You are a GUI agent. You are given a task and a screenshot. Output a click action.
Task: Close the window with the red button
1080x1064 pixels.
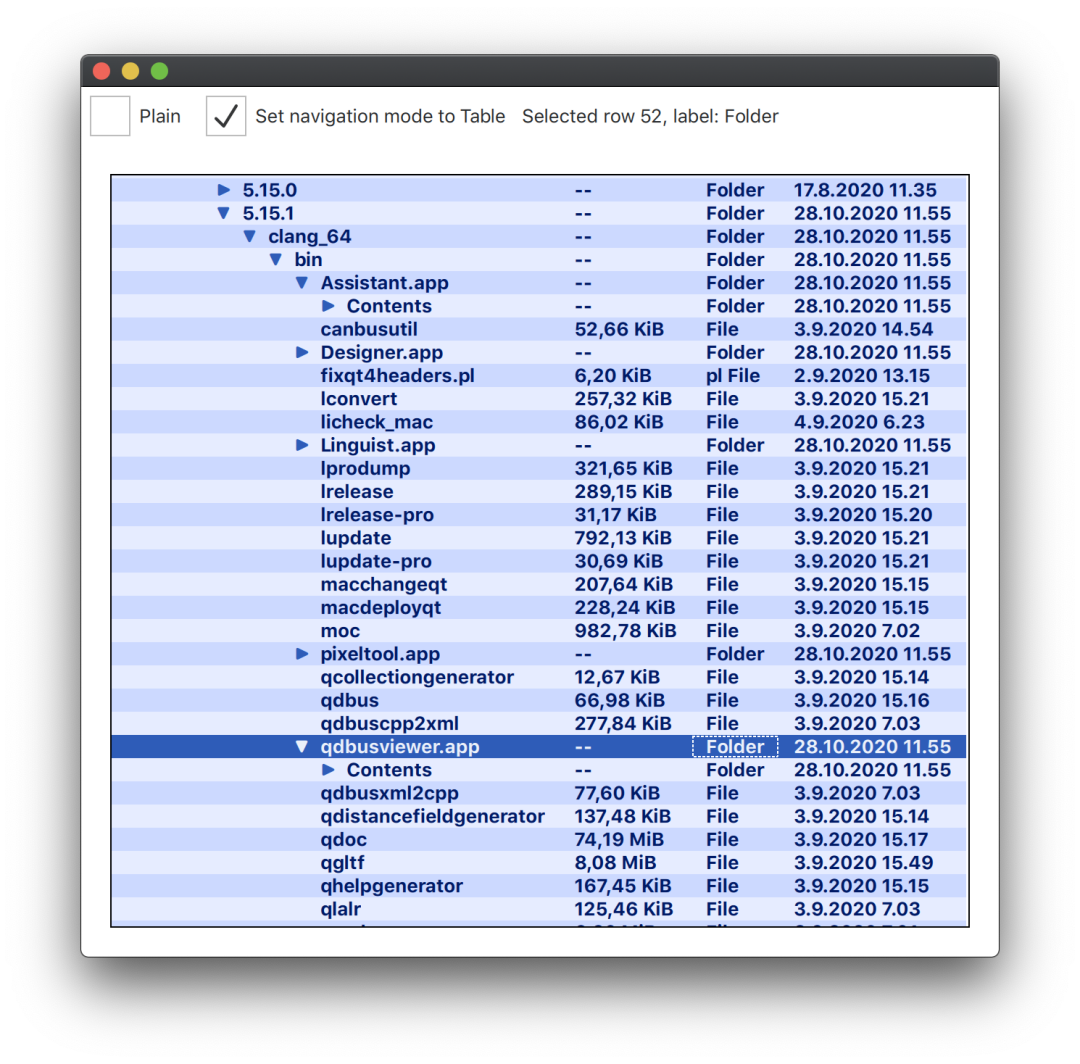point(102,71)
